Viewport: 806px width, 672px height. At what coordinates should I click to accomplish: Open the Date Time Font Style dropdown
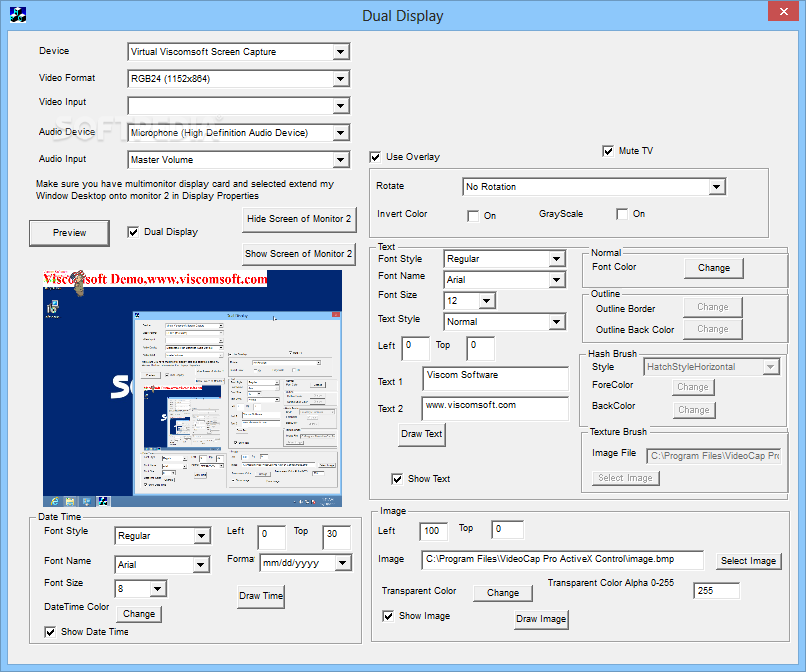[x=202, y=536]
